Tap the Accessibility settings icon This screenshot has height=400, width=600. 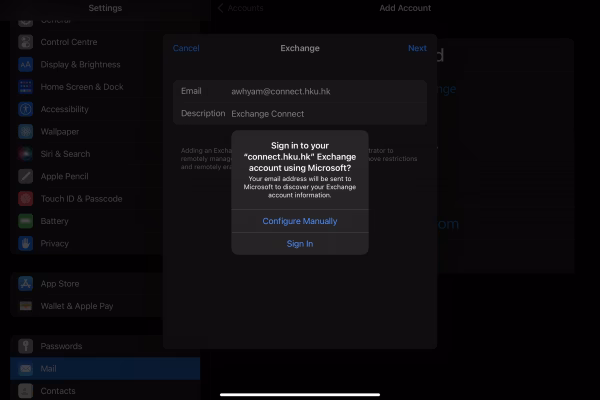click(x=26, y=109)
